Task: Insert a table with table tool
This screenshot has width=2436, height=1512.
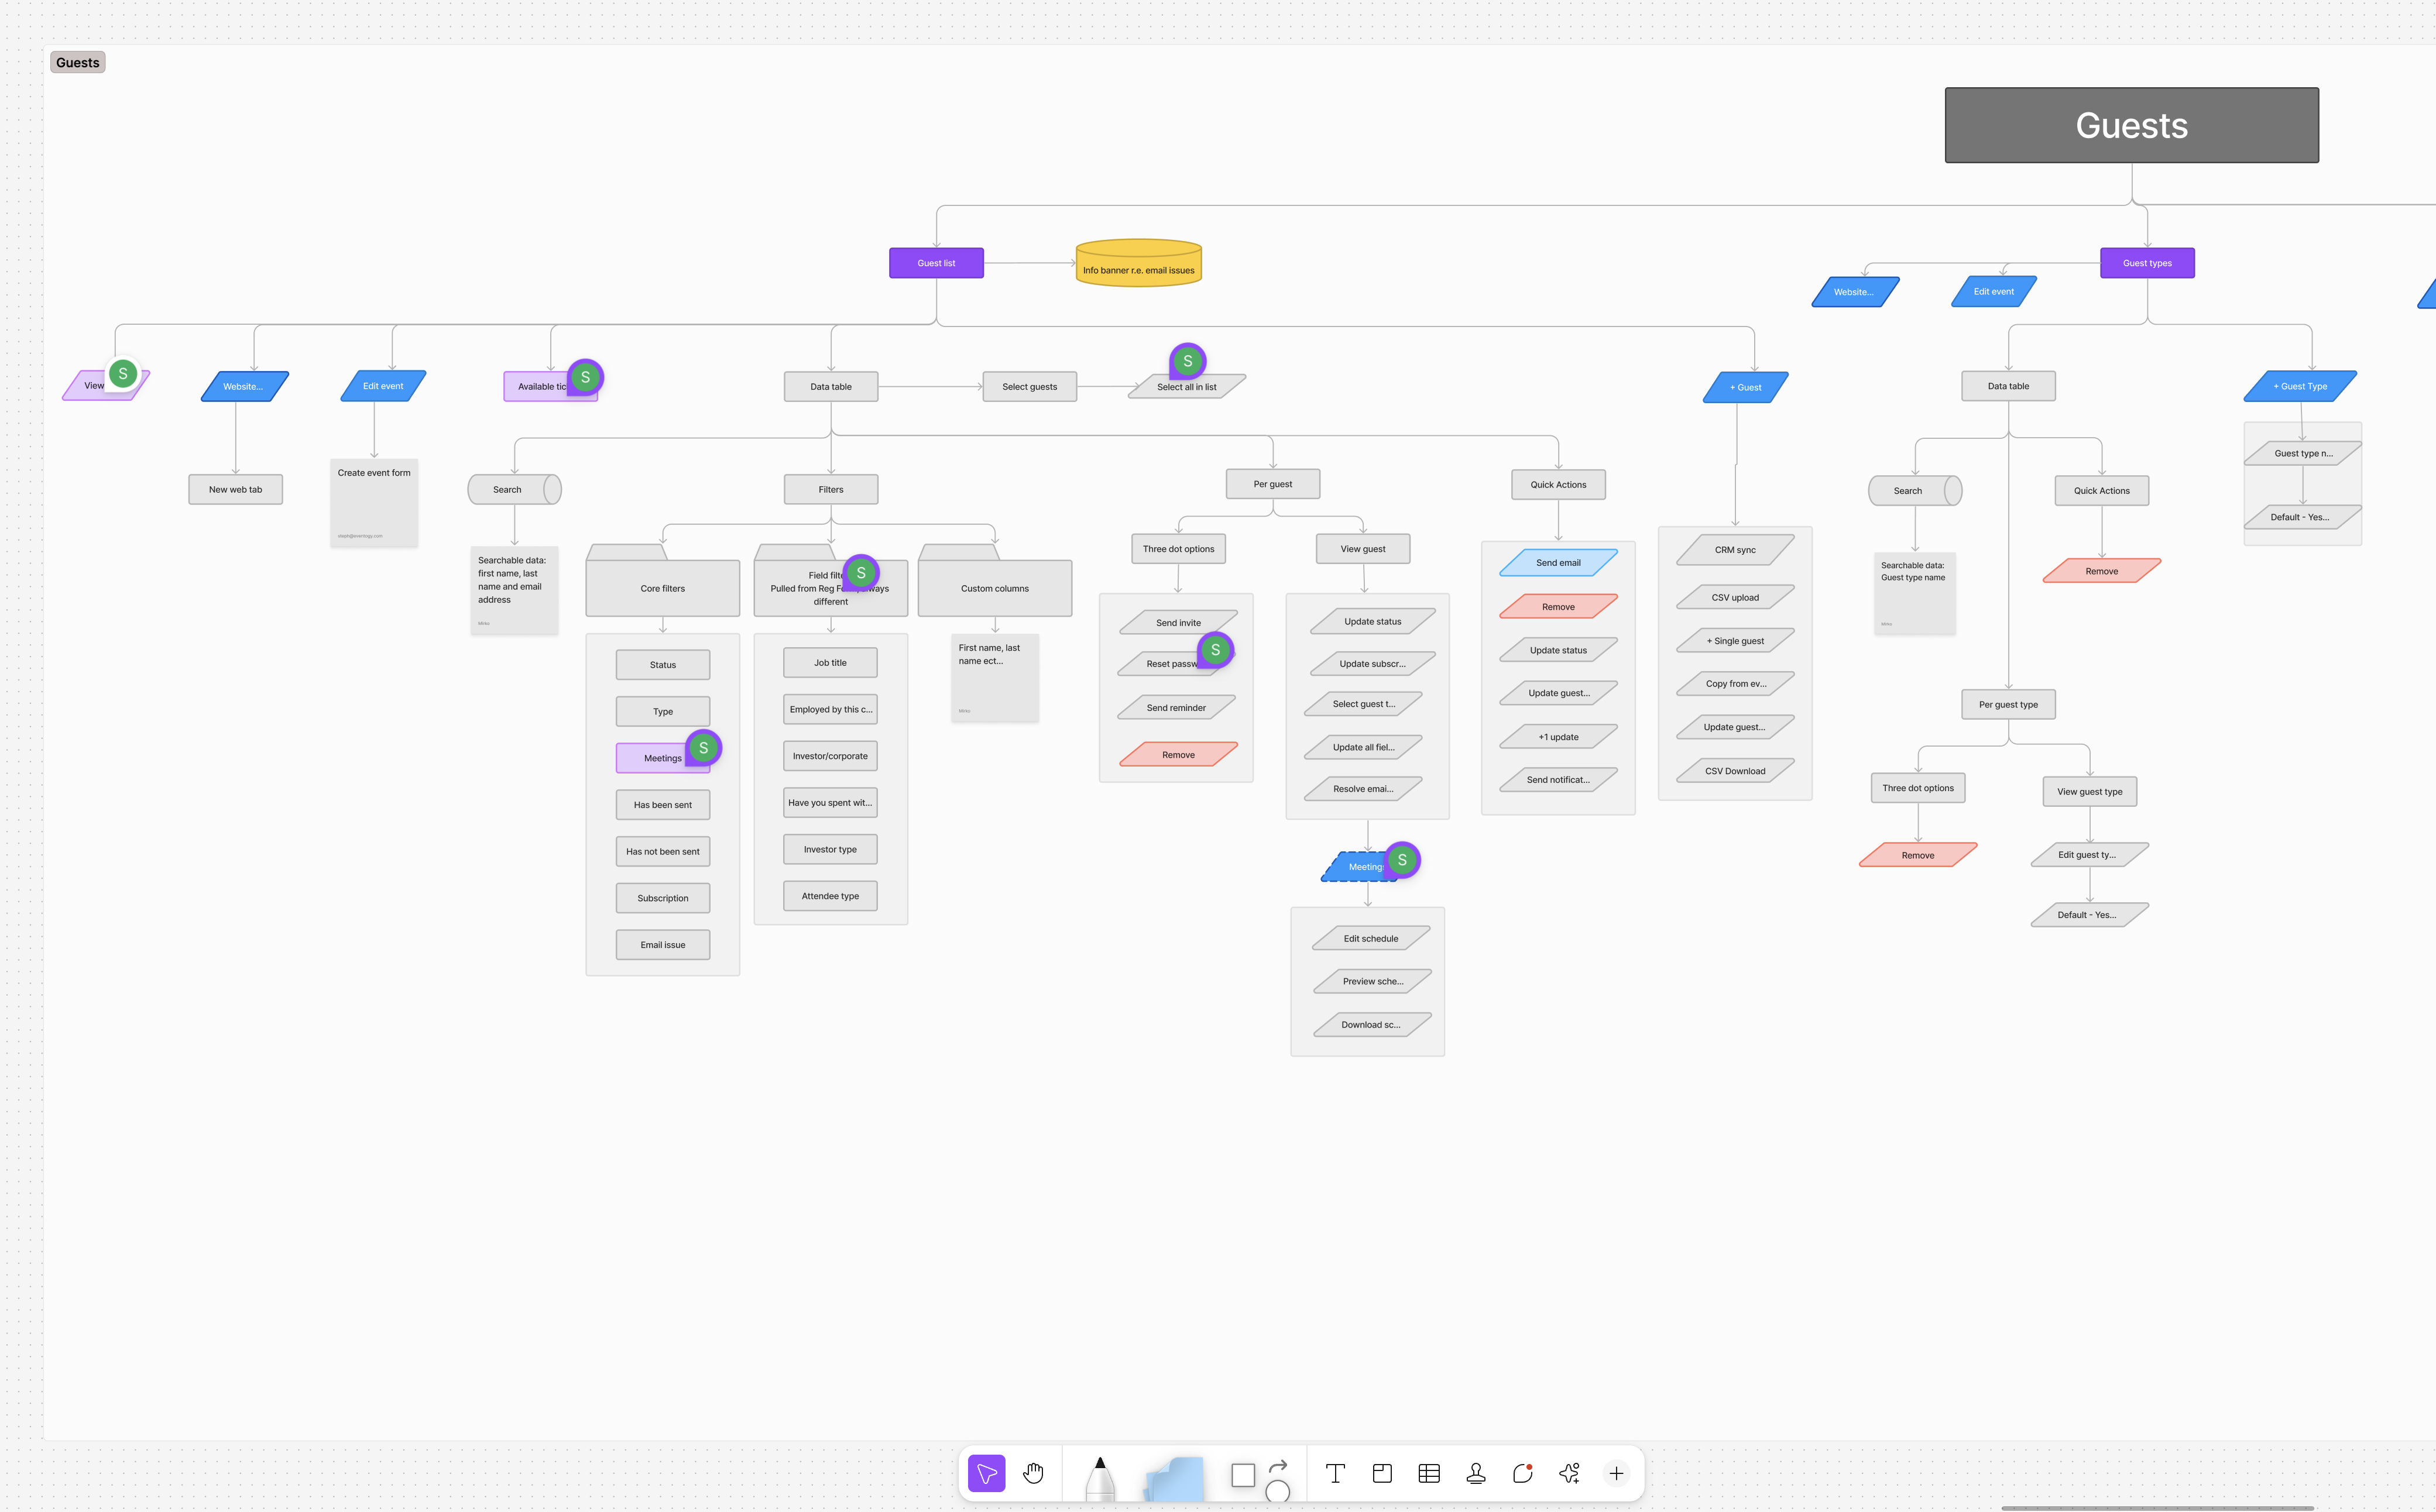Action: 1429,1473
